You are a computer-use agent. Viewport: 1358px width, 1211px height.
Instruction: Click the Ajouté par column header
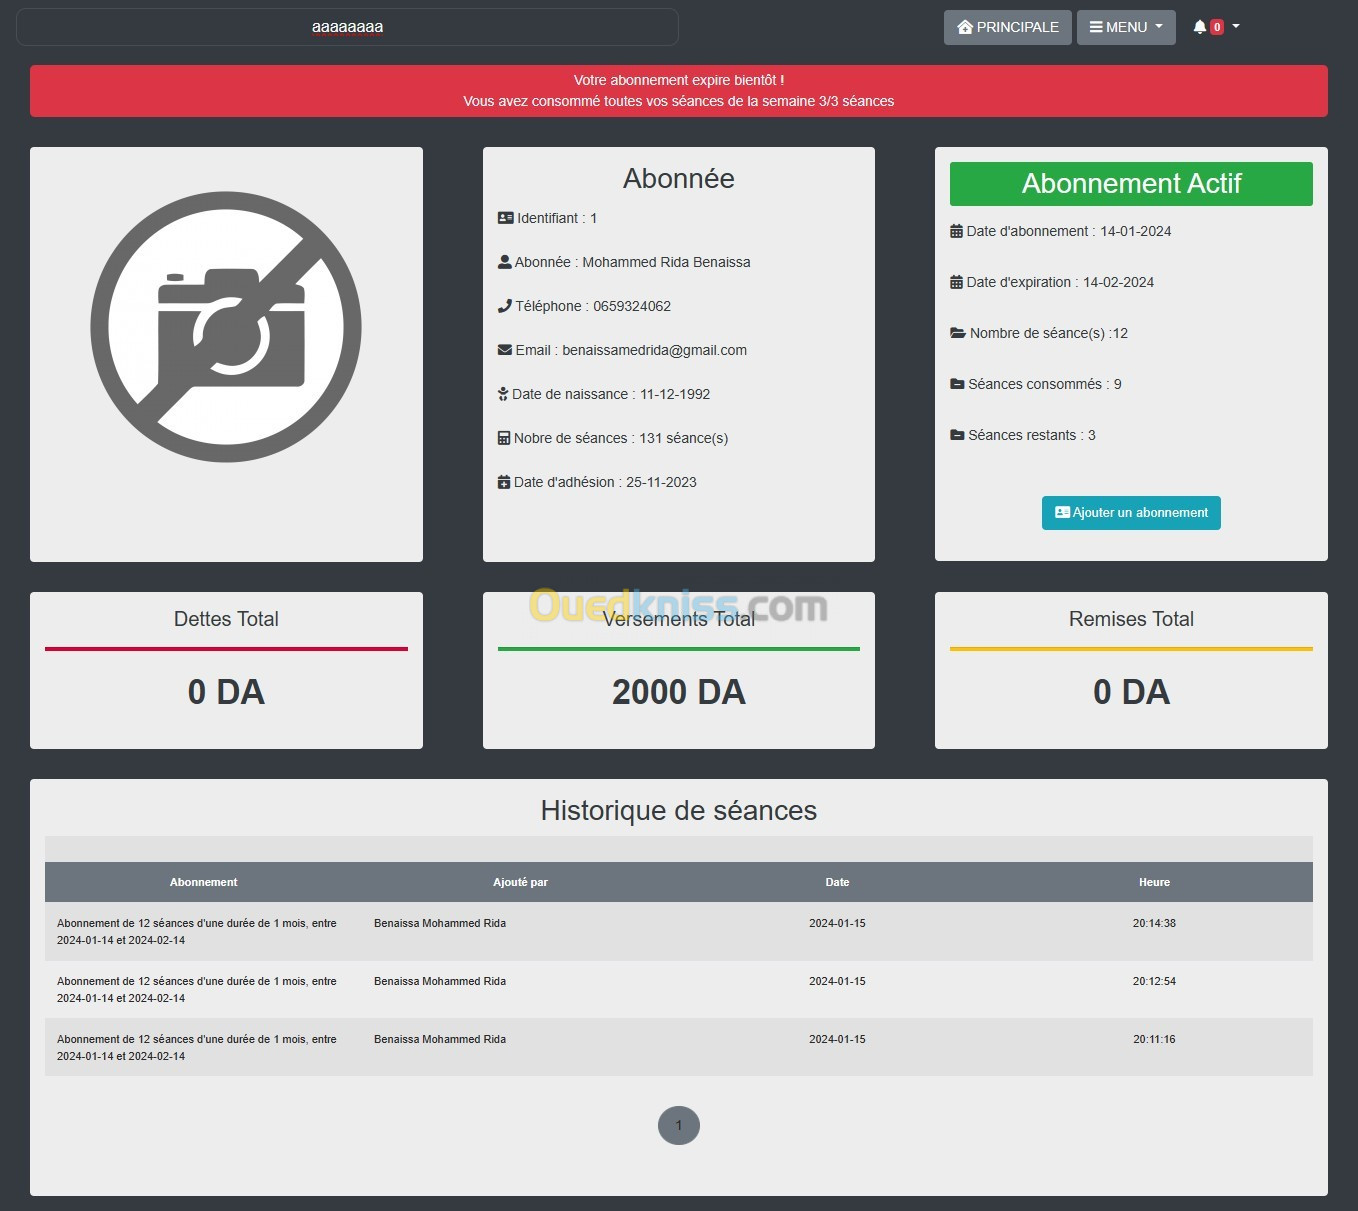tap(520, 882)
